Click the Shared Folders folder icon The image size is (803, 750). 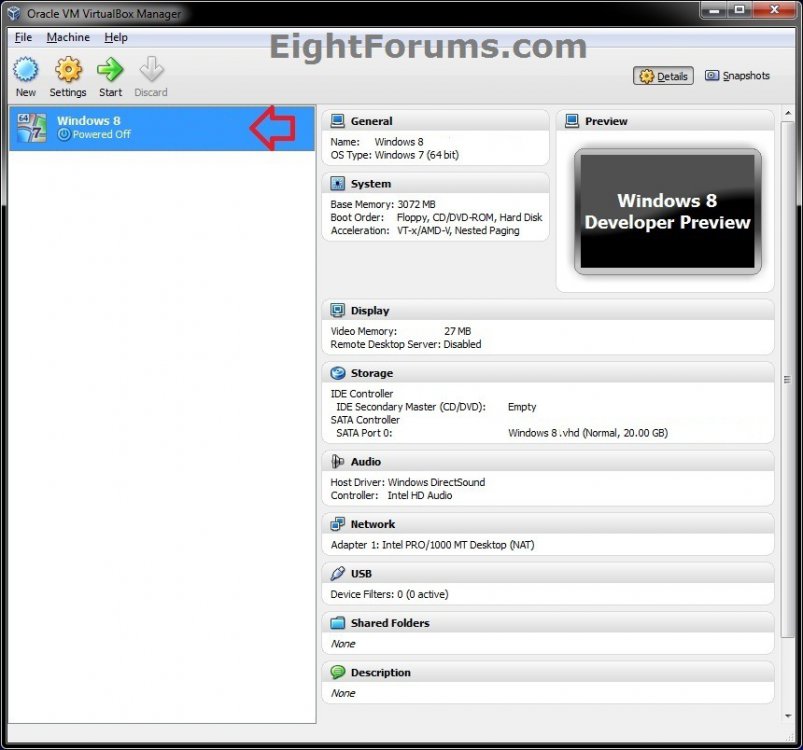pyautogui.click(x=337, y=623)
